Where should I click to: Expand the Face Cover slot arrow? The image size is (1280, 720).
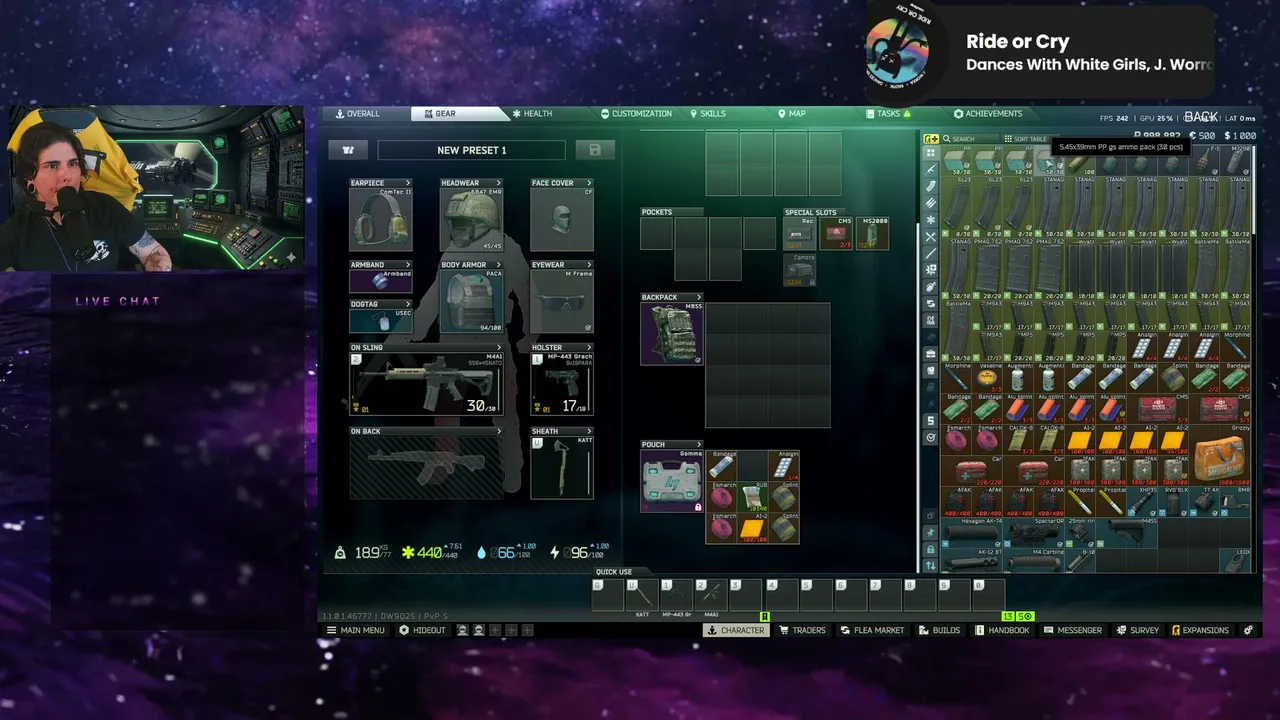(589, 183)
